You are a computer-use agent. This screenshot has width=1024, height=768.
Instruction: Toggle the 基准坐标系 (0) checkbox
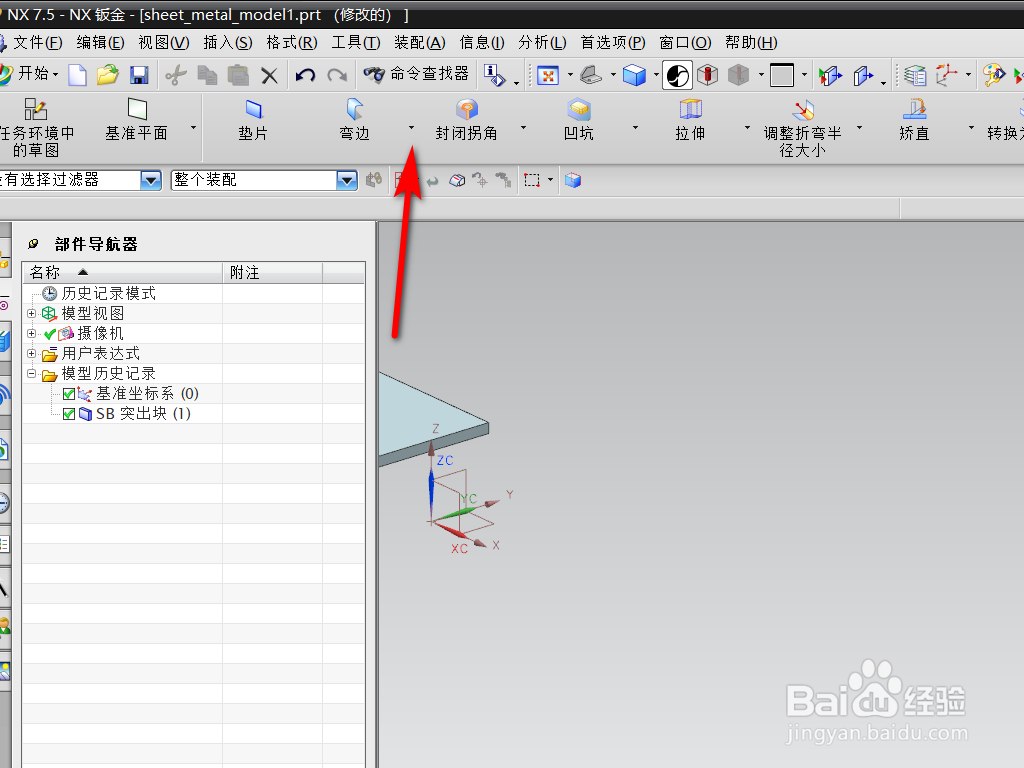(x=69, y=394)
